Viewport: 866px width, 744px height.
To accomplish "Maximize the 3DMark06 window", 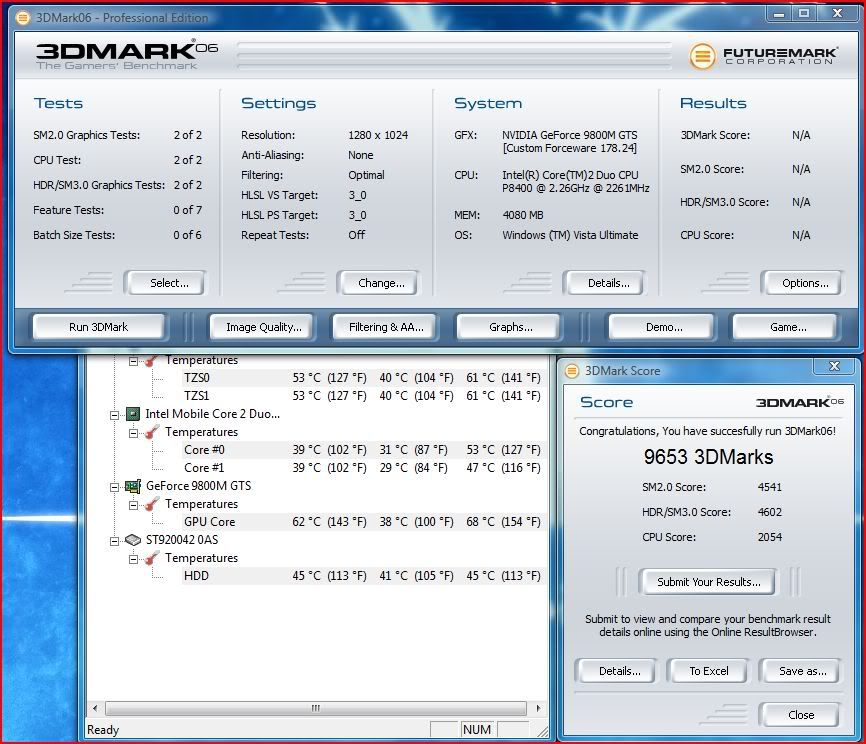I will click(x=804, y=14).
